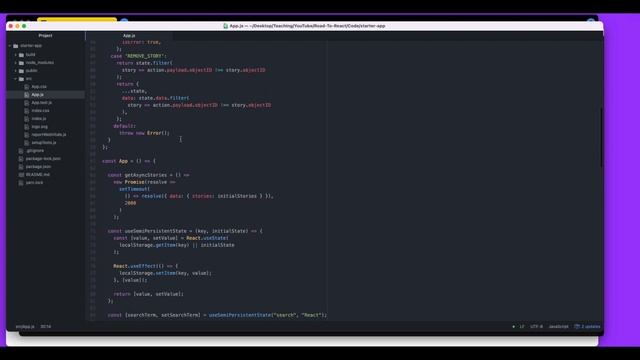Click the 'return [value, setValue];' line

click(149, 294)
